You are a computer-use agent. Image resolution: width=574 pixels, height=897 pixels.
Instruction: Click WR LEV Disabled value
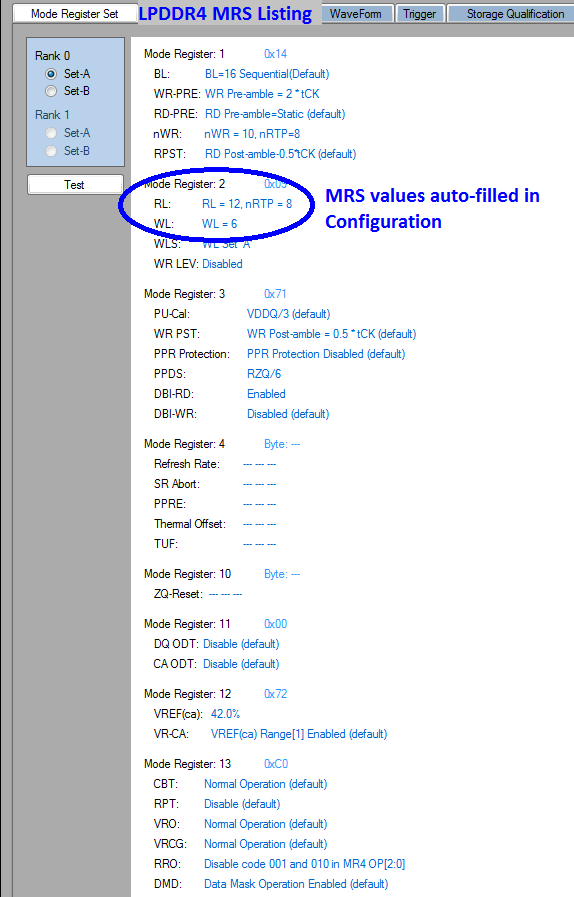[x=222, y=264]
